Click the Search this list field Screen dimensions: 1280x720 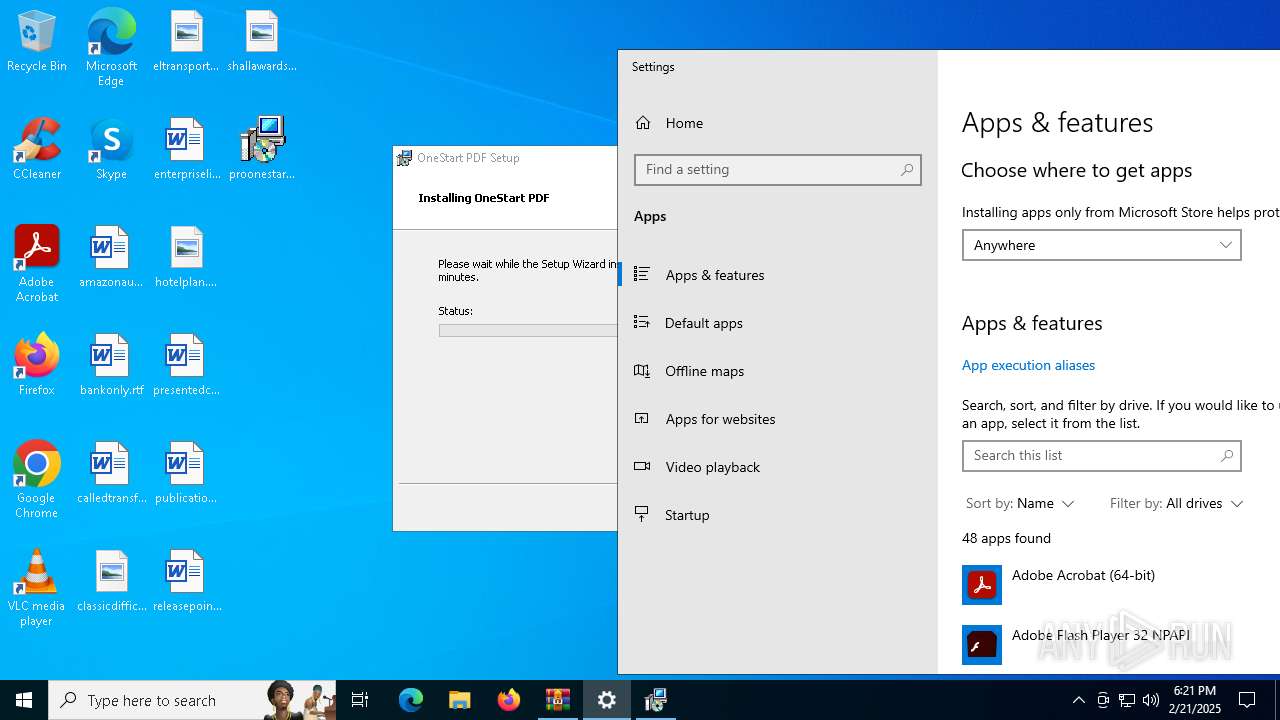click(1102, 455)
